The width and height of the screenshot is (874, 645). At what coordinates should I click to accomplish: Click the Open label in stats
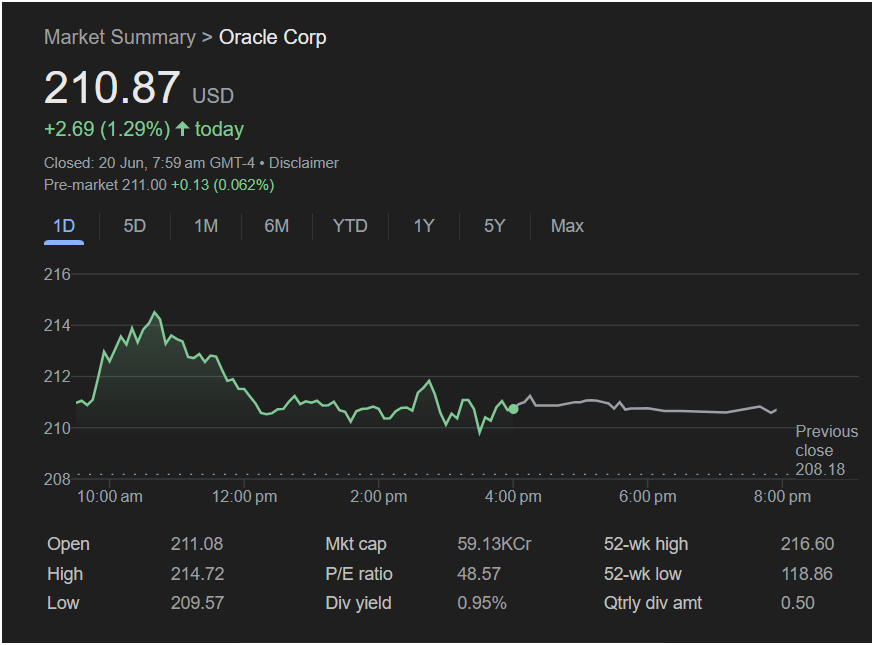[x=68, y=544]
